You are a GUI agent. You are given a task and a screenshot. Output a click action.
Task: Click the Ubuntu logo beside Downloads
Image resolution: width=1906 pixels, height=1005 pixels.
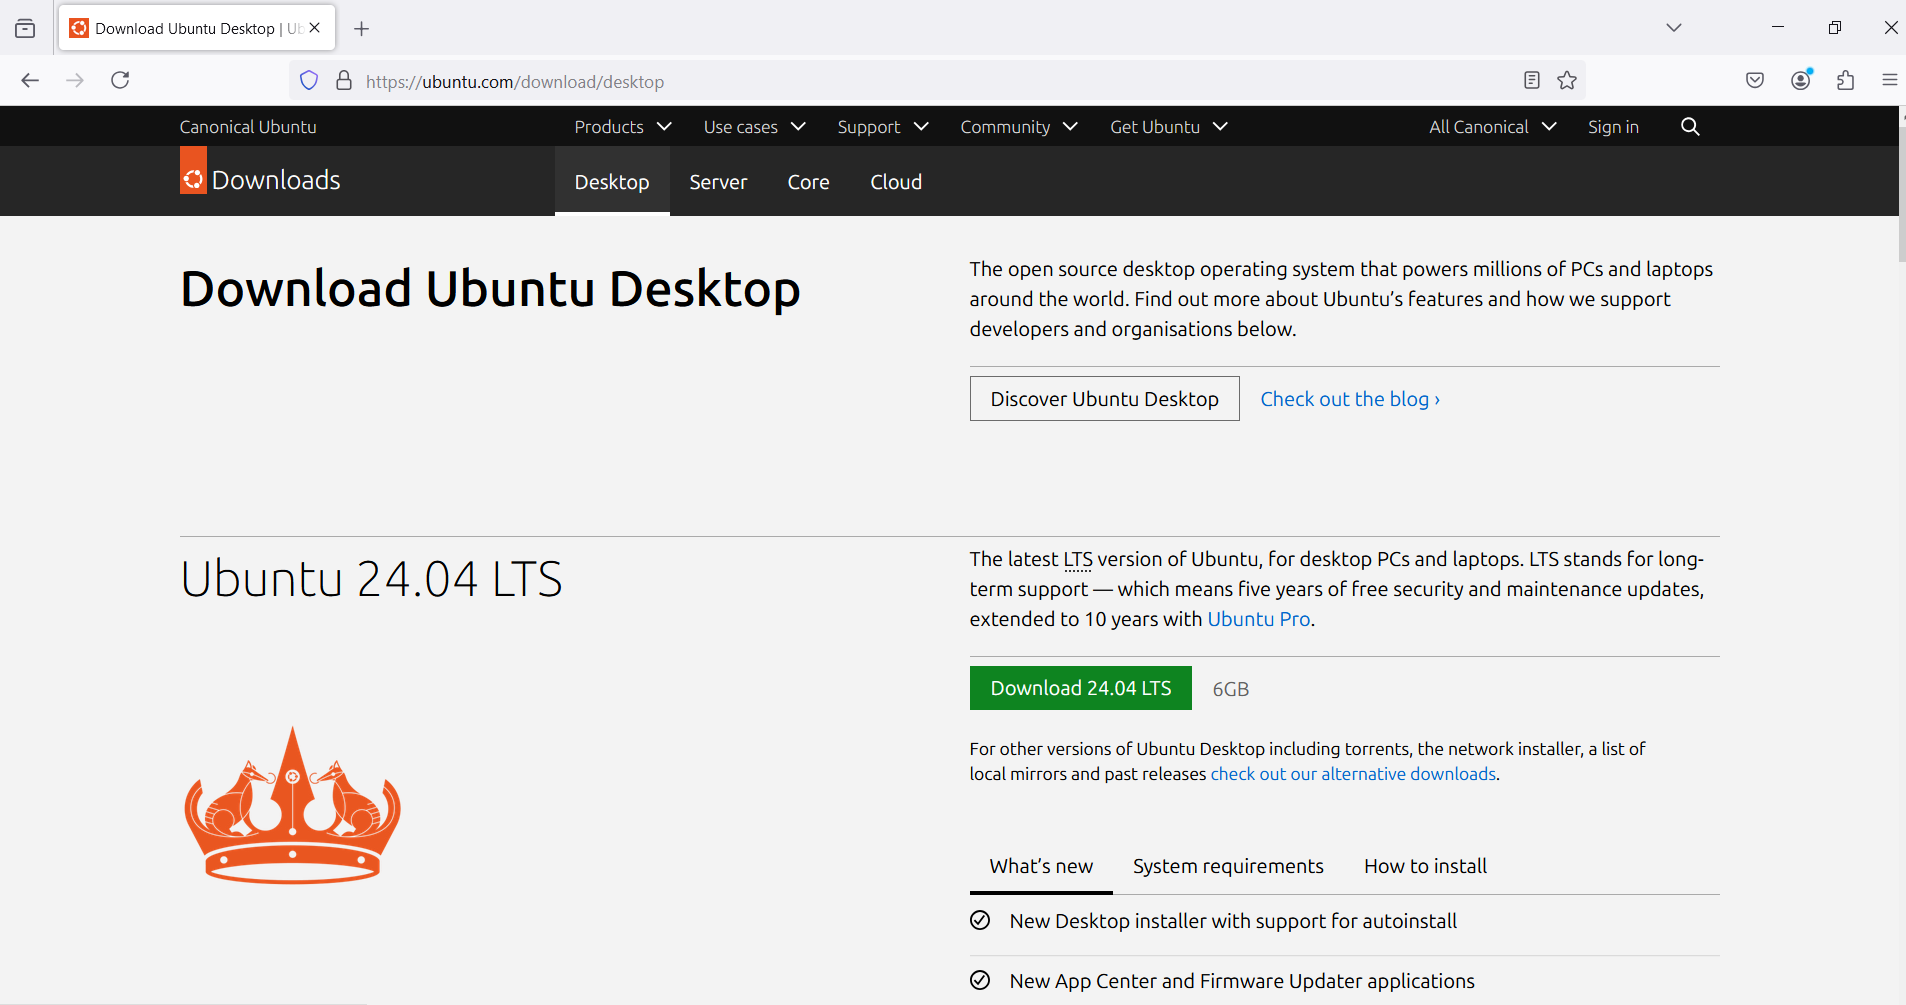click(193, 170)
